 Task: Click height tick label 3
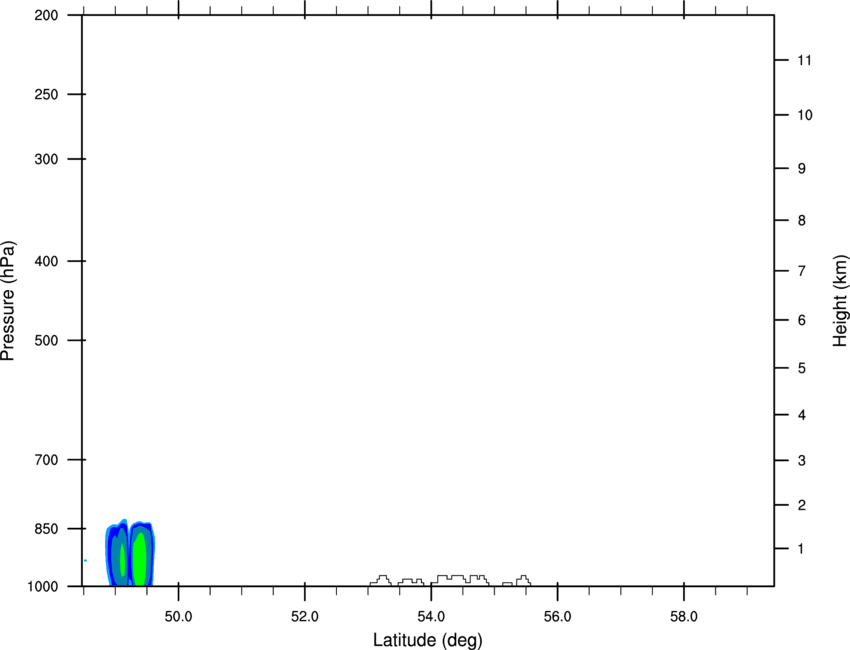click(x=802, y=460)
